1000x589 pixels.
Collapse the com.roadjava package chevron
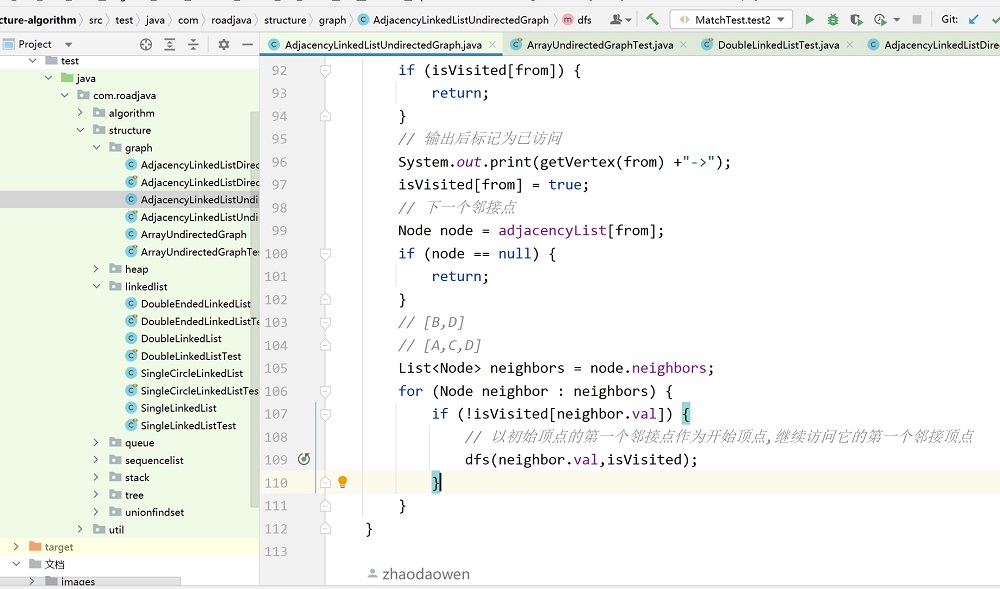tap(64, 95)
